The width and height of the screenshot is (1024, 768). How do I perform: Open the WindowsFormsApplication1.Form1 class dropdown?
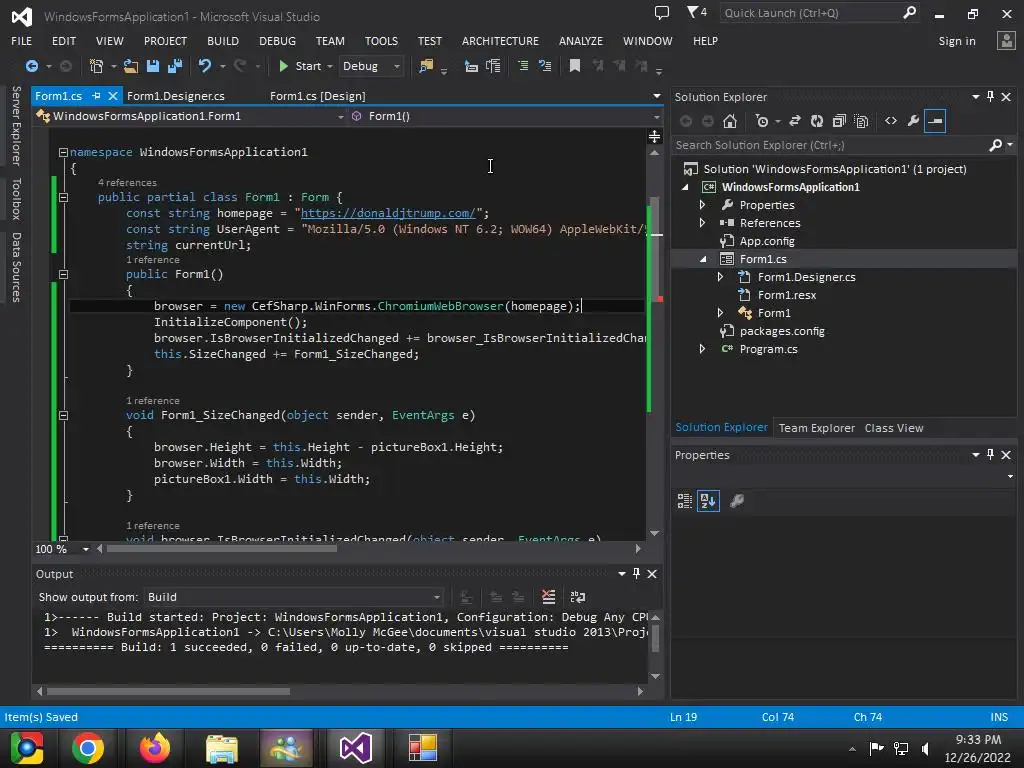tap(190, 116)
